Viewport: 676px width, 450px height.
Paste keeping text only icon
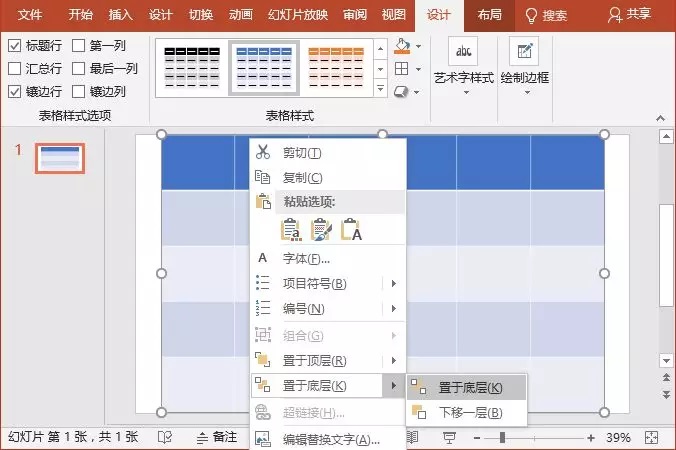point(351,229)
